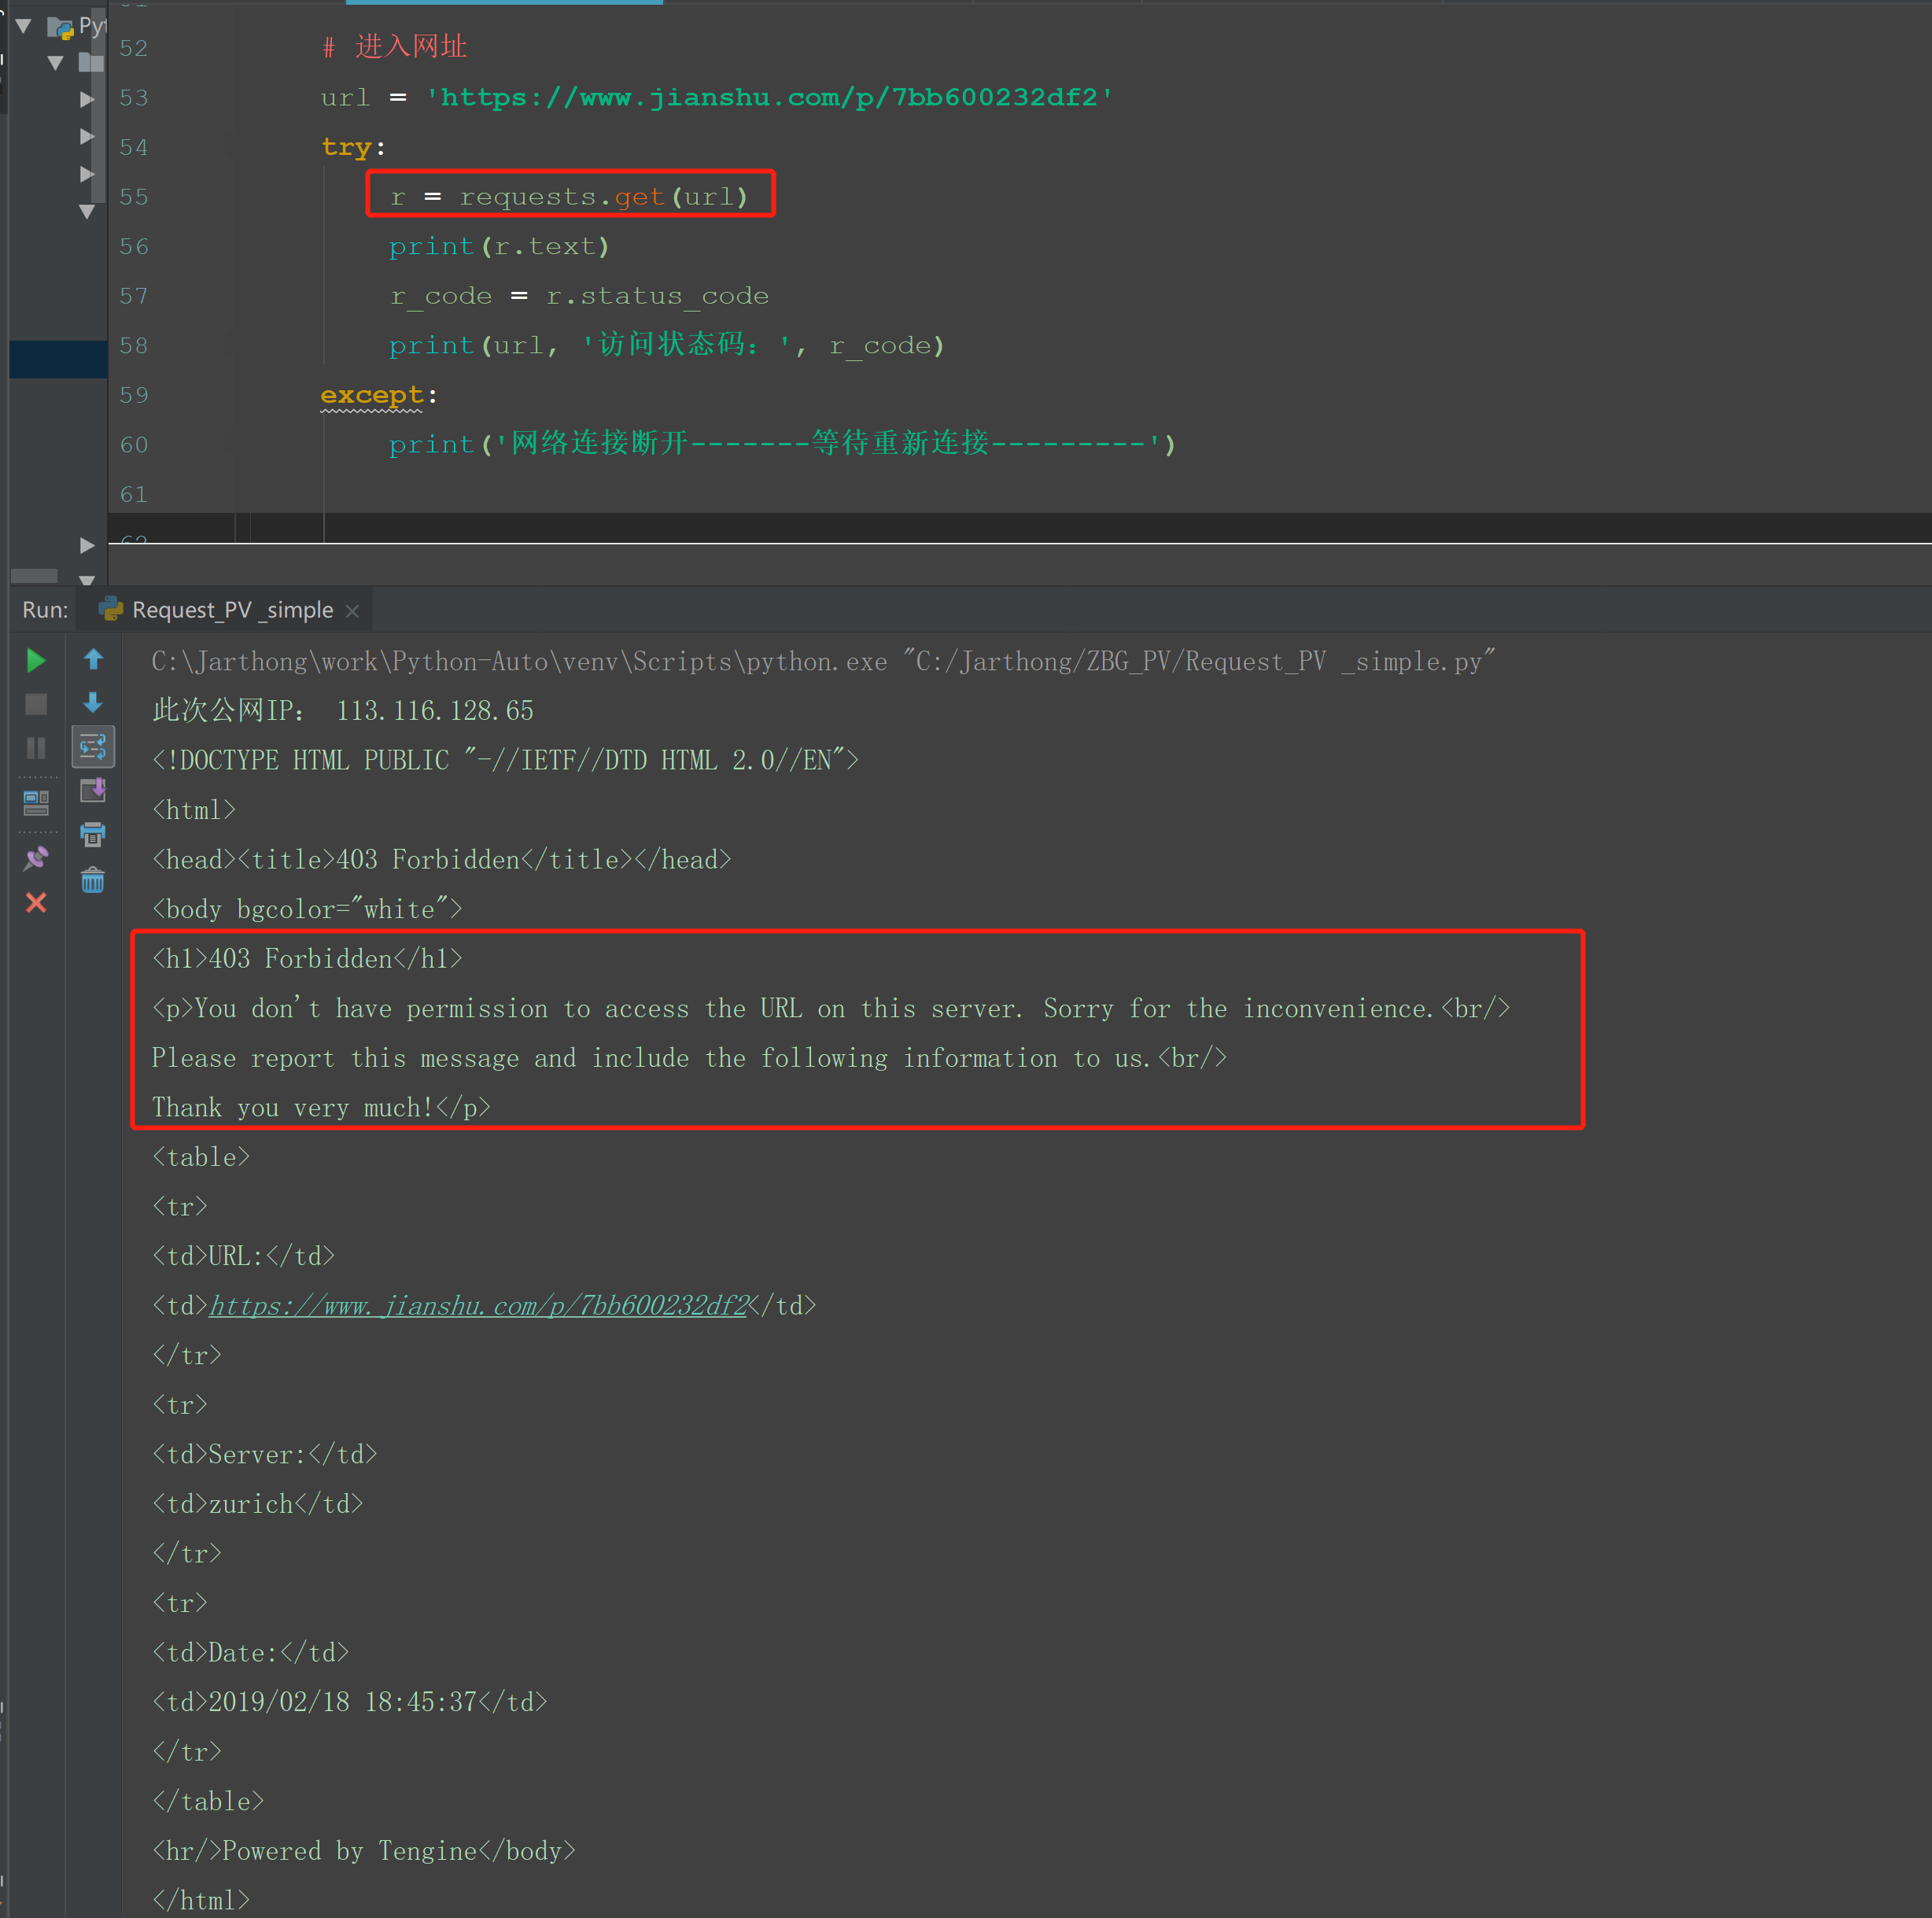This screenshot has width=1932, height=1918.
Task: Click the Show Command Line icon
Action: pyautogui.click(x=36, y=802)
